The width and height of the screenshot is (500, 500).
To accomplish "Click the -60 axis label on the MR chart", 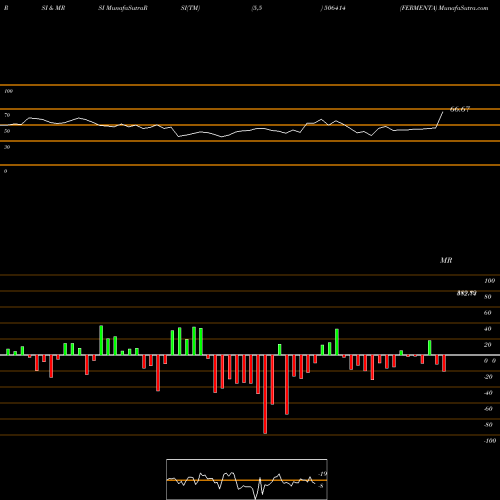I will pyautogui.click(x=488, y=409).
